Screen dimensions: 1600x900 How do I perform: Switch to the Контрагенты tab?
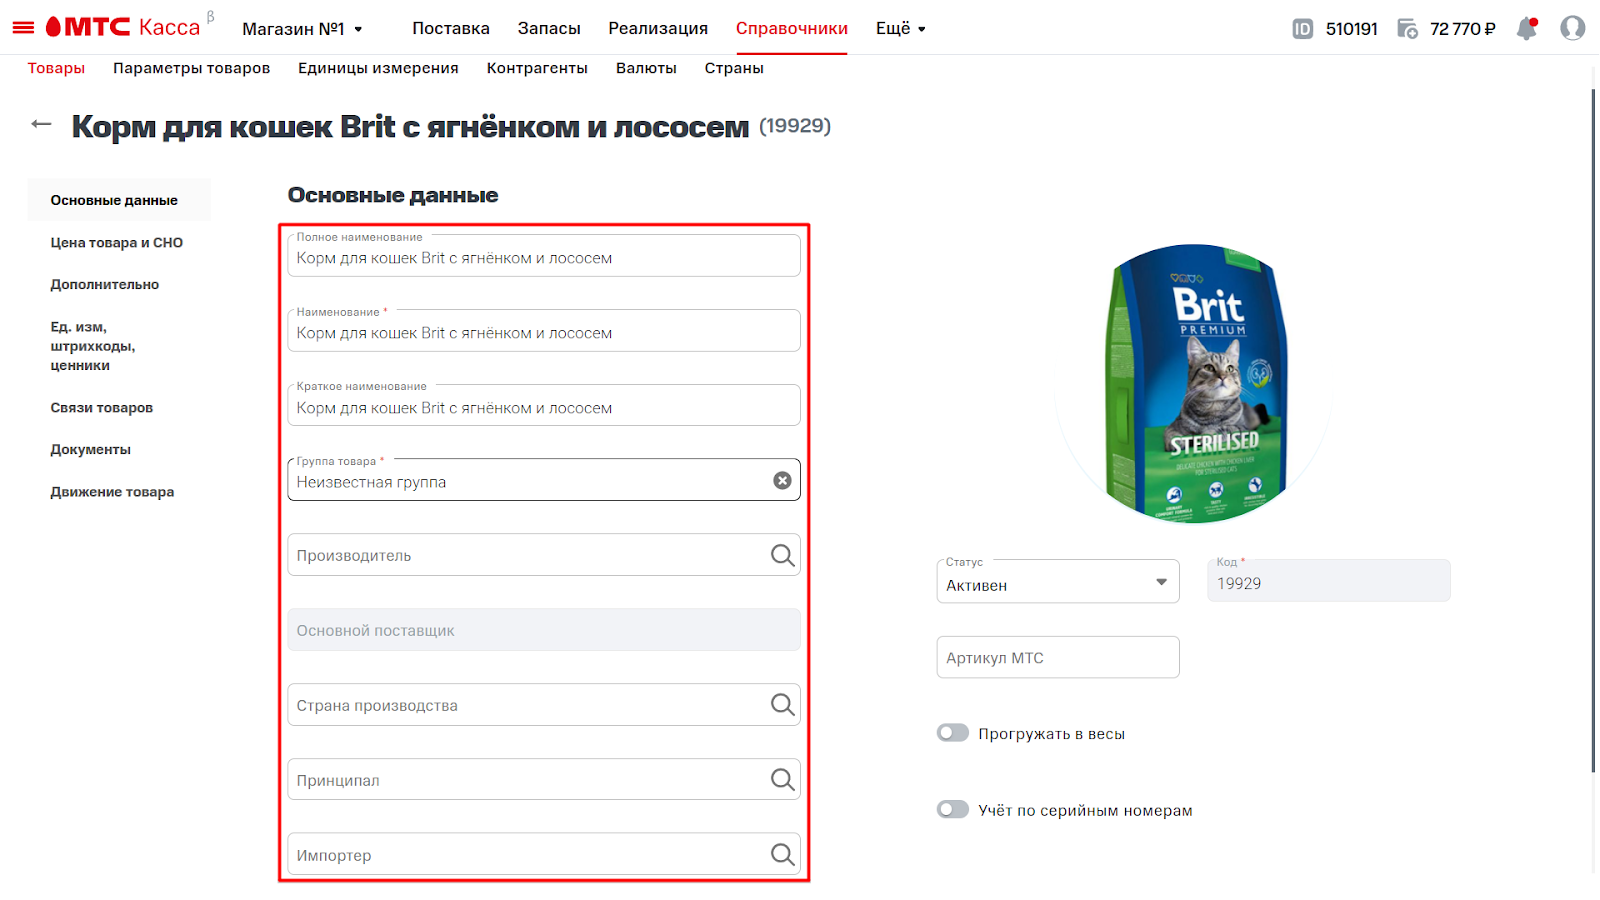pyautogui.click(x=537, y=68)
